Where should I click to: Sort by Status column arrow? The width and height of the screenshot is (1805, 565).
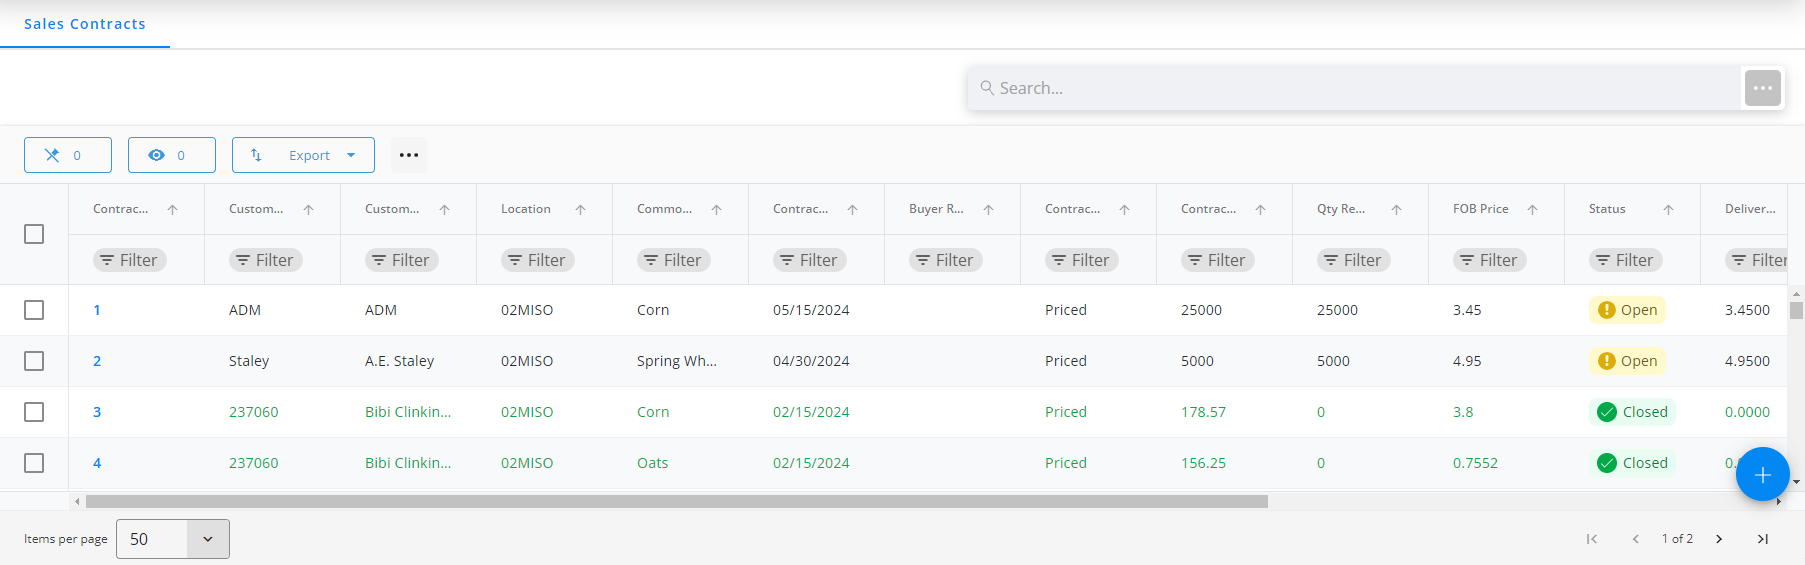(x=1669, y=209)
